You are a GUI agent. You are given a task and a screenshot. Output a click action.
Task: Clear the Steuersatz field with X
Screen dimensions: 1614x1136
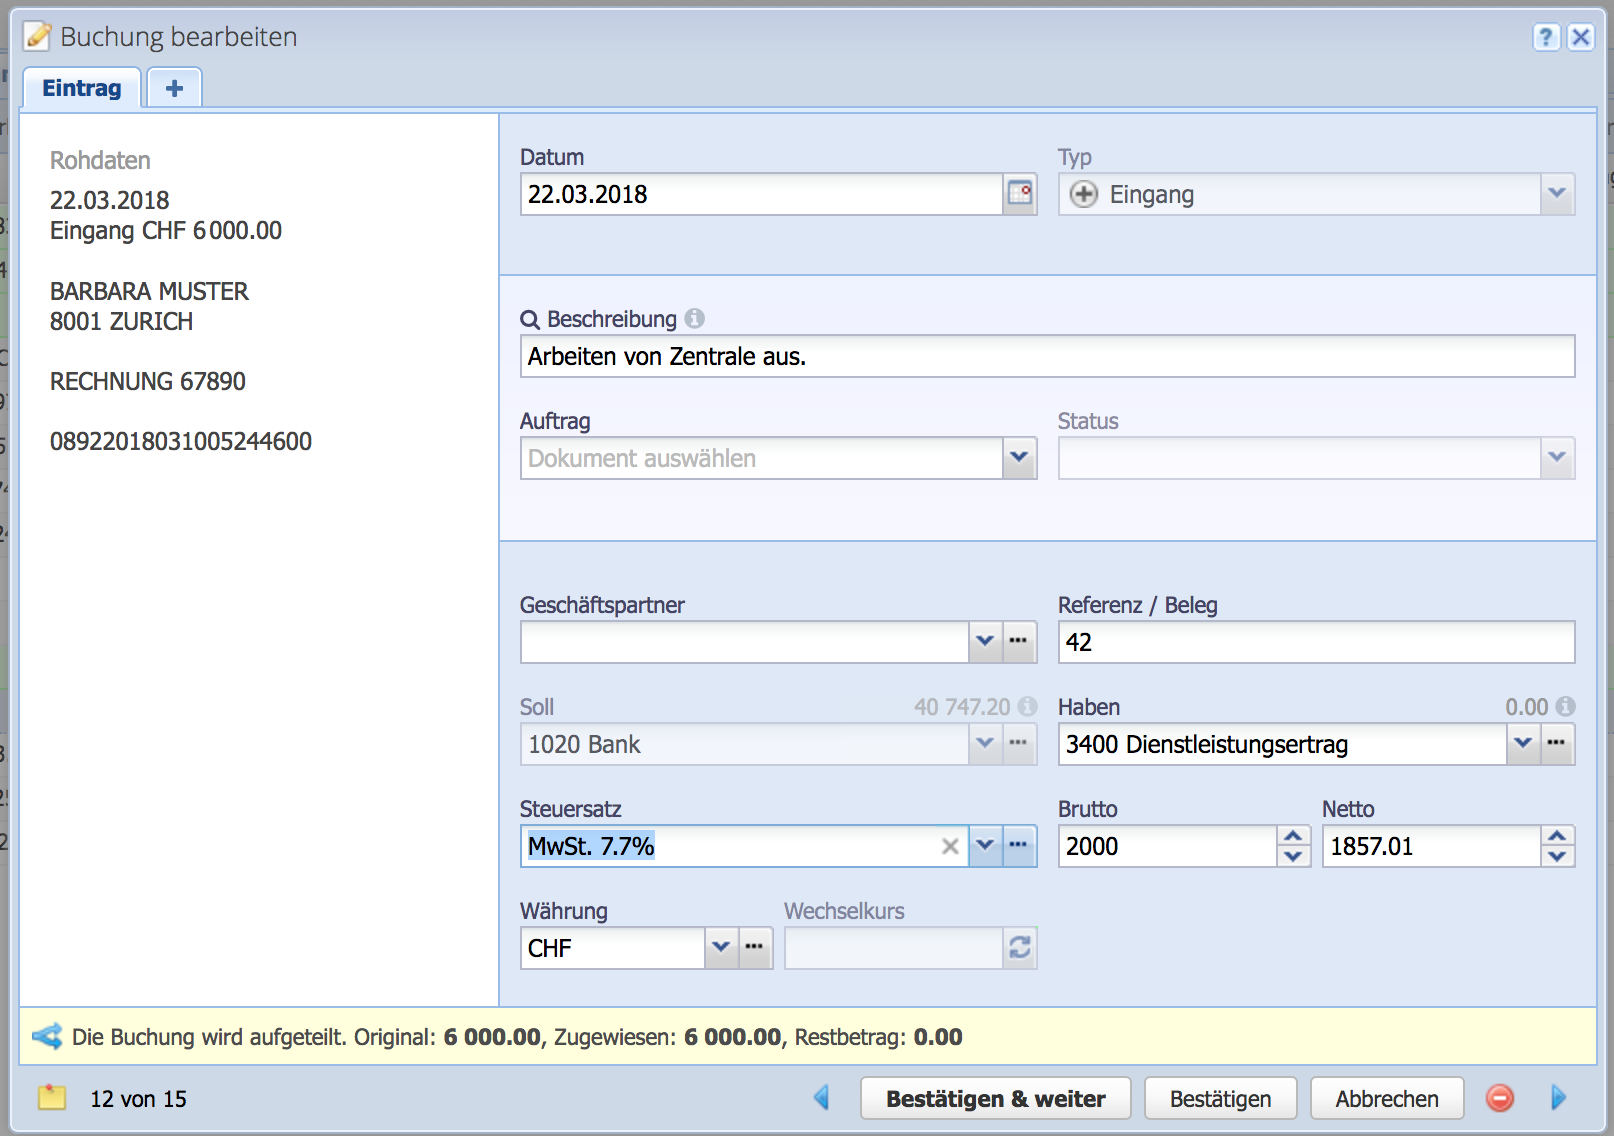tap(950, 846)
